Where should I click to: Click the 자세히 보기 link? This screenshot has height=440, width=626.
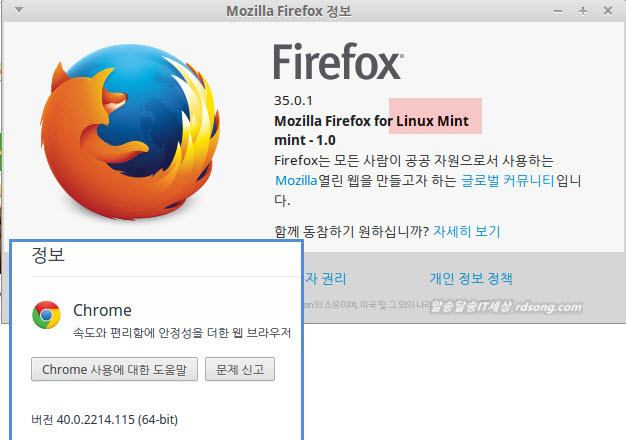tap(466, 231)
